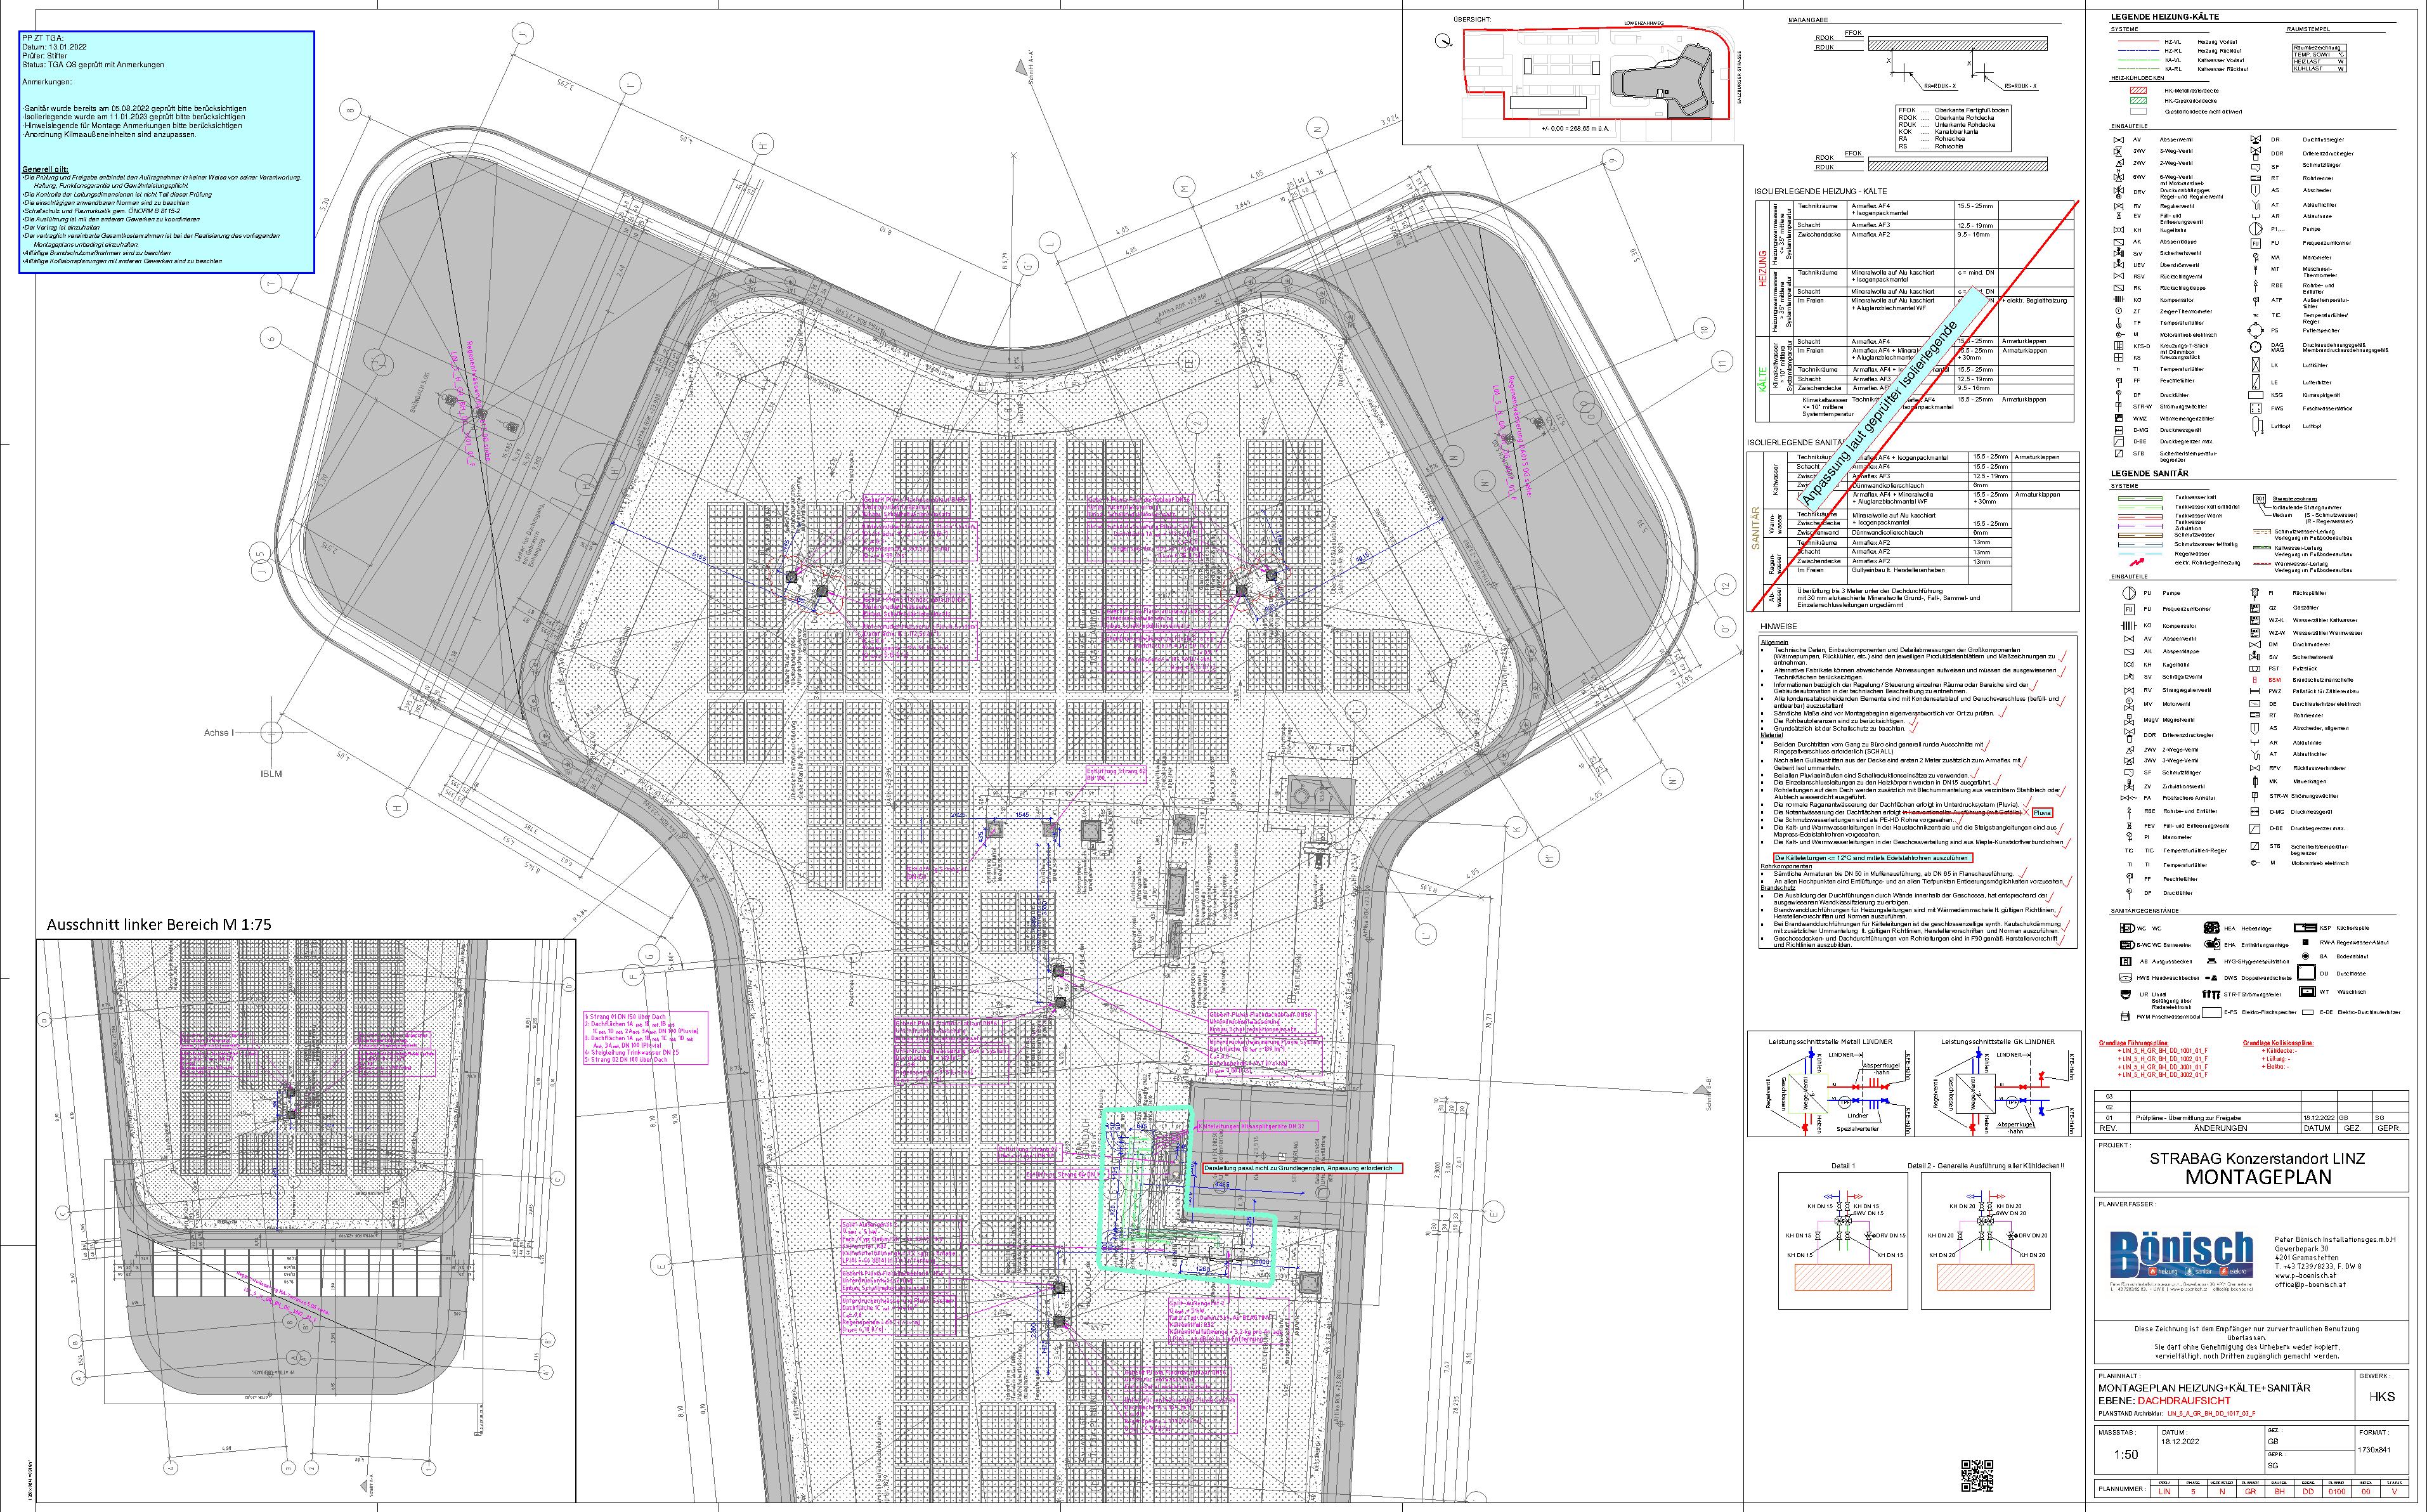Click the red 'Darstellung passt nicht' comment
2427x1512 pixels.
[1302, 1168]
